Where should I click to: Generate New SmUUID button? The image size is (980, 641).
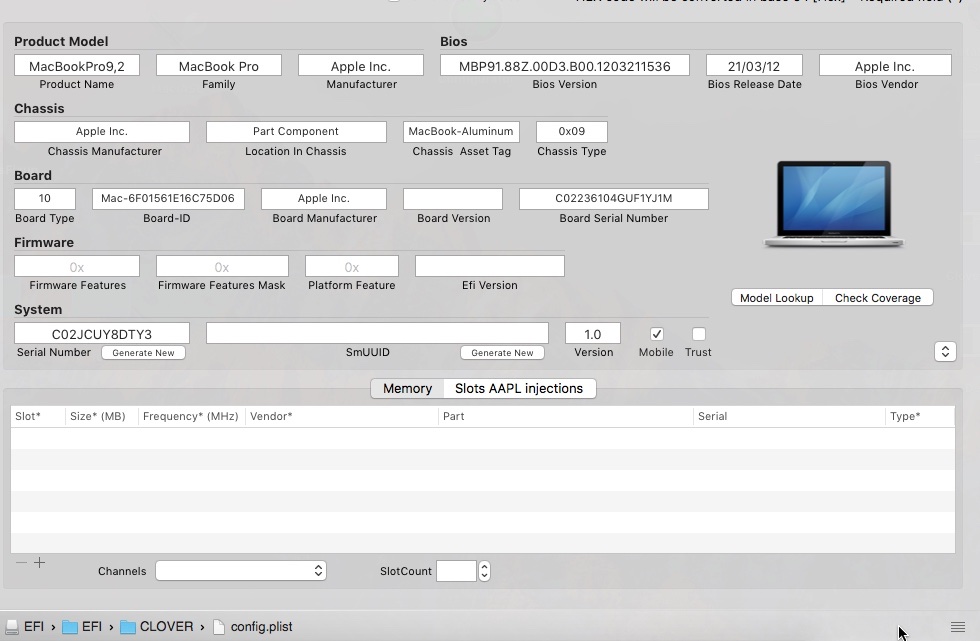click(x=502, y=353)
